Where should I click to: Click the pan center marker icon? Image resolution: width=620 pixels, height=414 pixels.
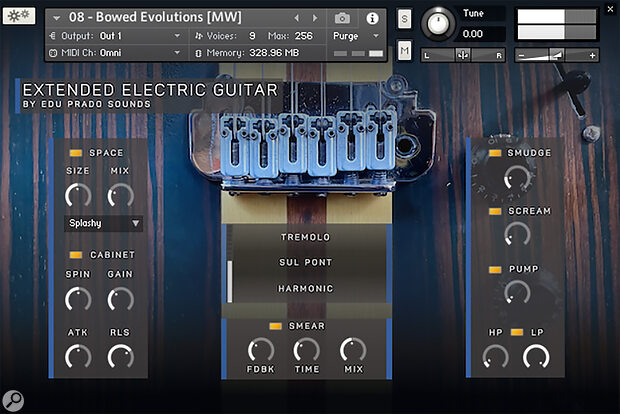coord(462,55)
